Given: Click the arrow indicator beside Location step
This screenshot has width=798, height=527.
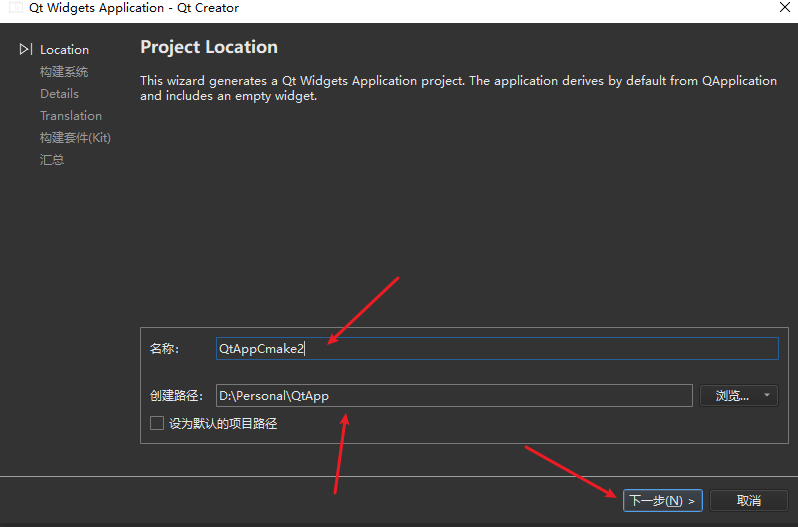Looking at the screenshot, I should (25, 49).
